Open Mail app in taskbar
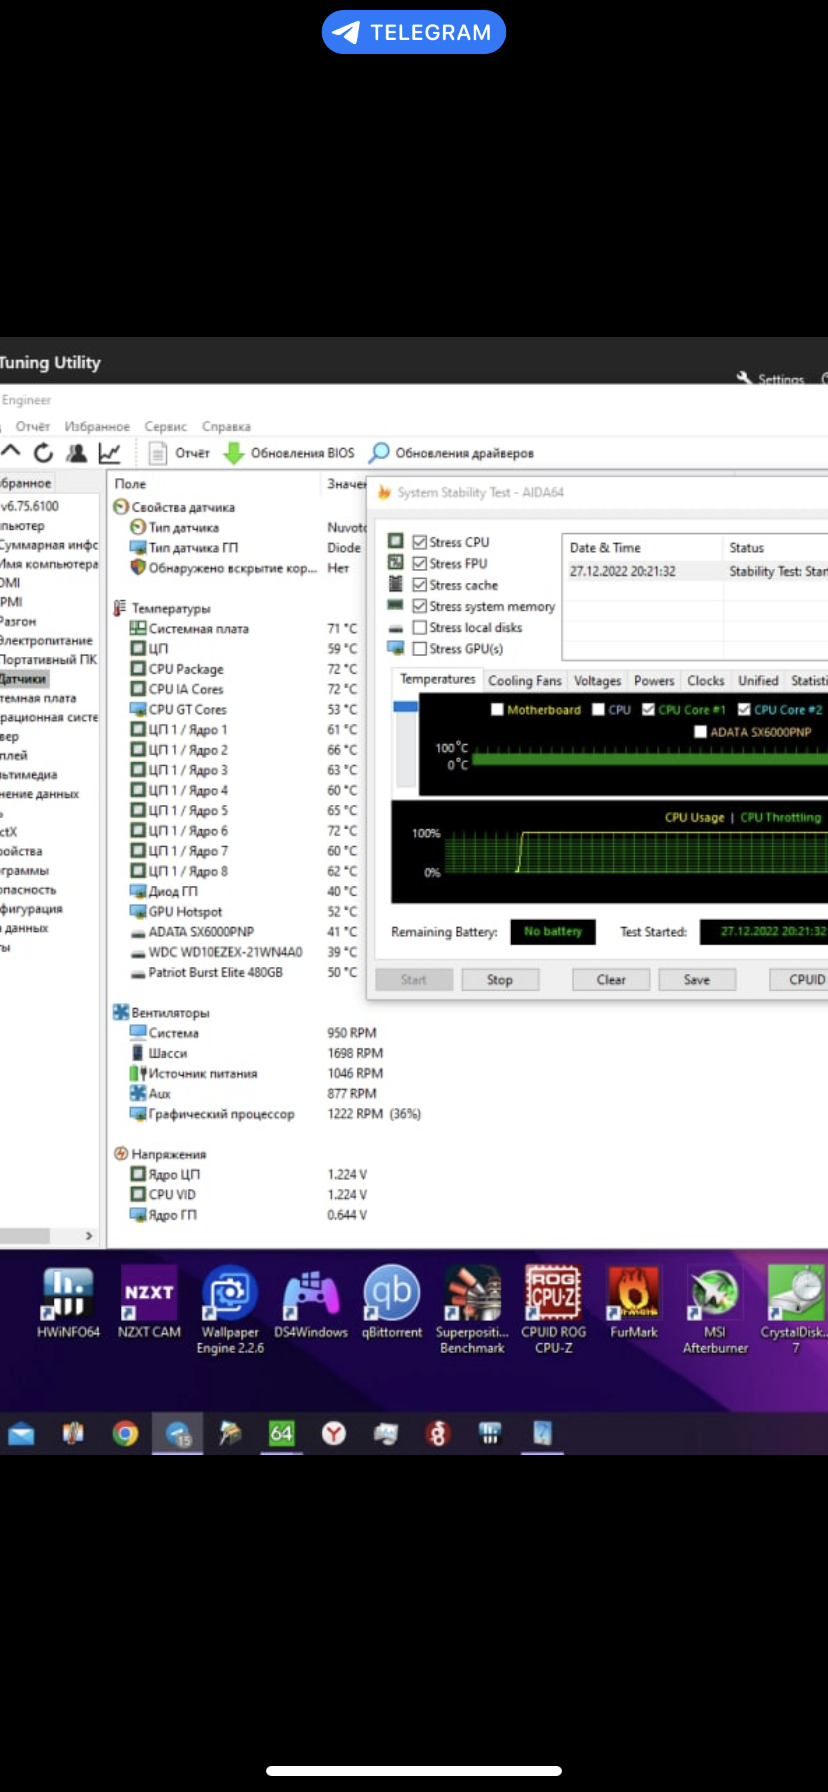The height and width of the screenshot is (1792, 828). tap(21, 1434)
